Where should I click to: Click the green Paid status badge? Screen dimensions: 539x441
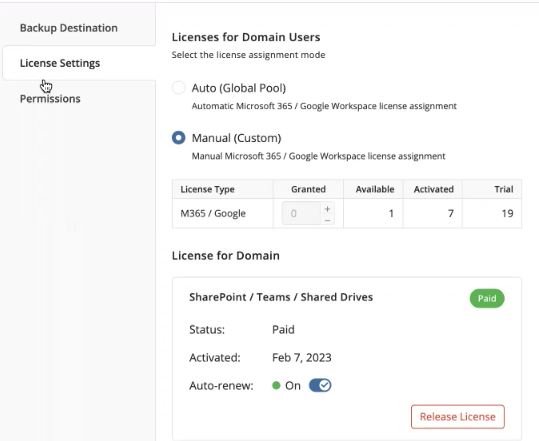[x=487, y=298]
